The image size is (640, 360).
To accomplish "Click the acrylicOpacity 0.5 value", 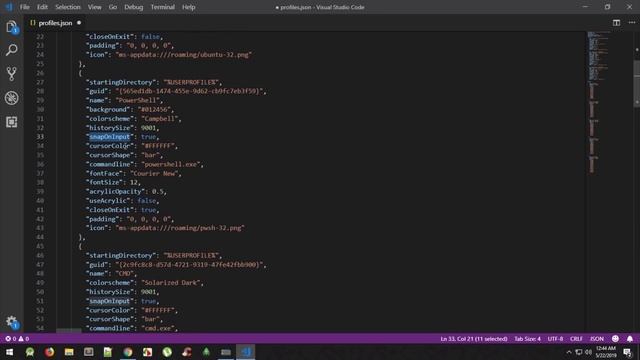I will [158, 191].
